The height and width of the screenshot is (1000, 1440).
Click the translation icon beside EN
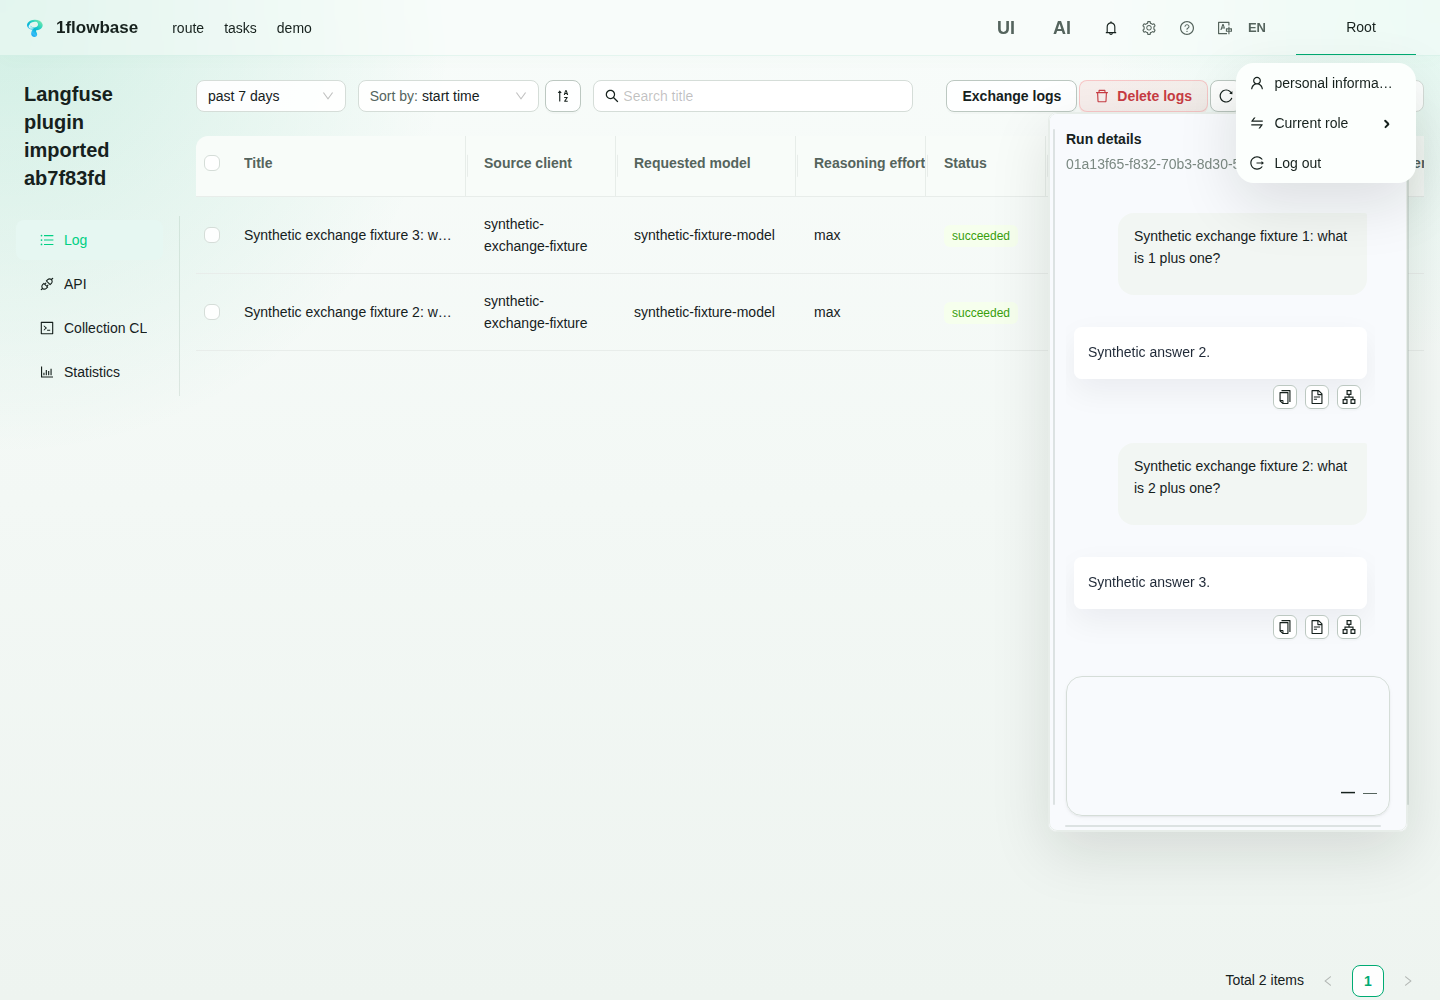[x=1225, y=28]
